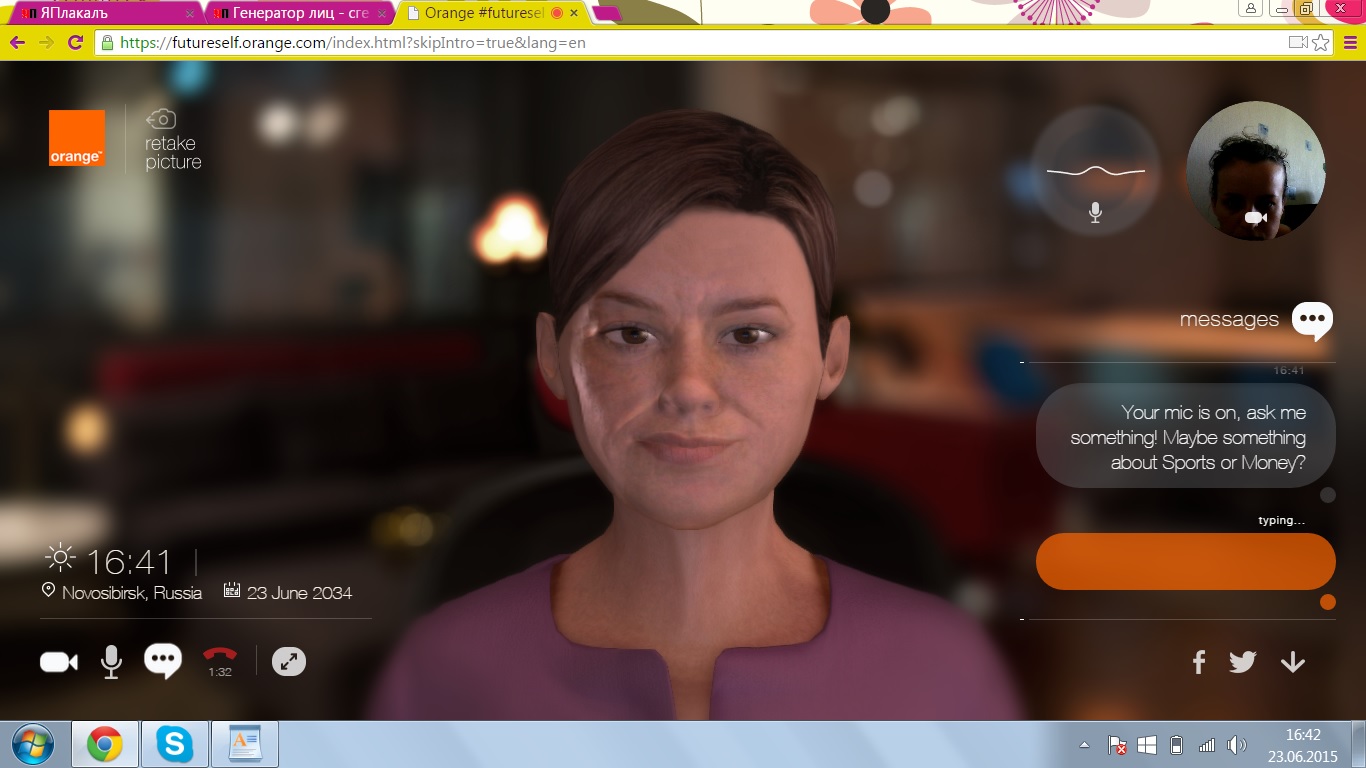Mute the microphone in bottom controls
This screenshot has height=768, width=1366.
[x=111, y=662]
